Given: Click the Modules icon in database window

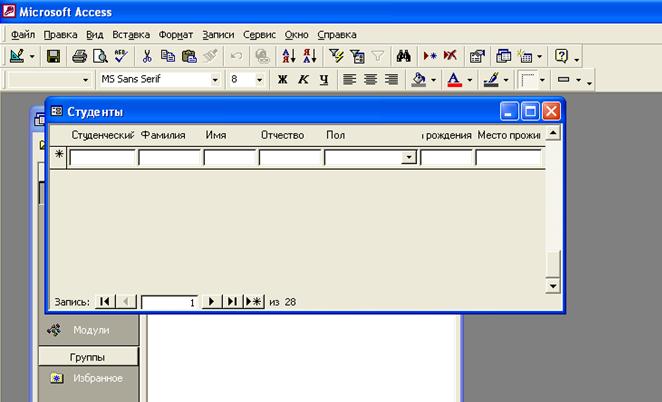Looking at the screenshot, I should [x=54, y=330].
